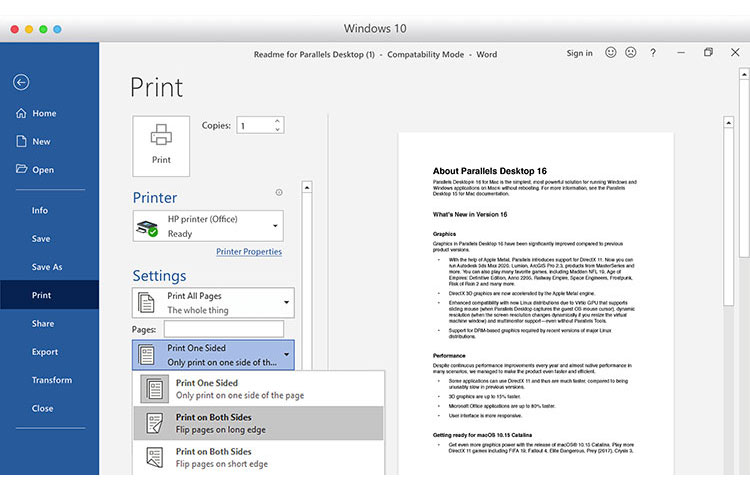Image resolution: width=750 pixels, height=490 pixels.
Task: Click the large Print button with printer icon
Action: point(161,146)
